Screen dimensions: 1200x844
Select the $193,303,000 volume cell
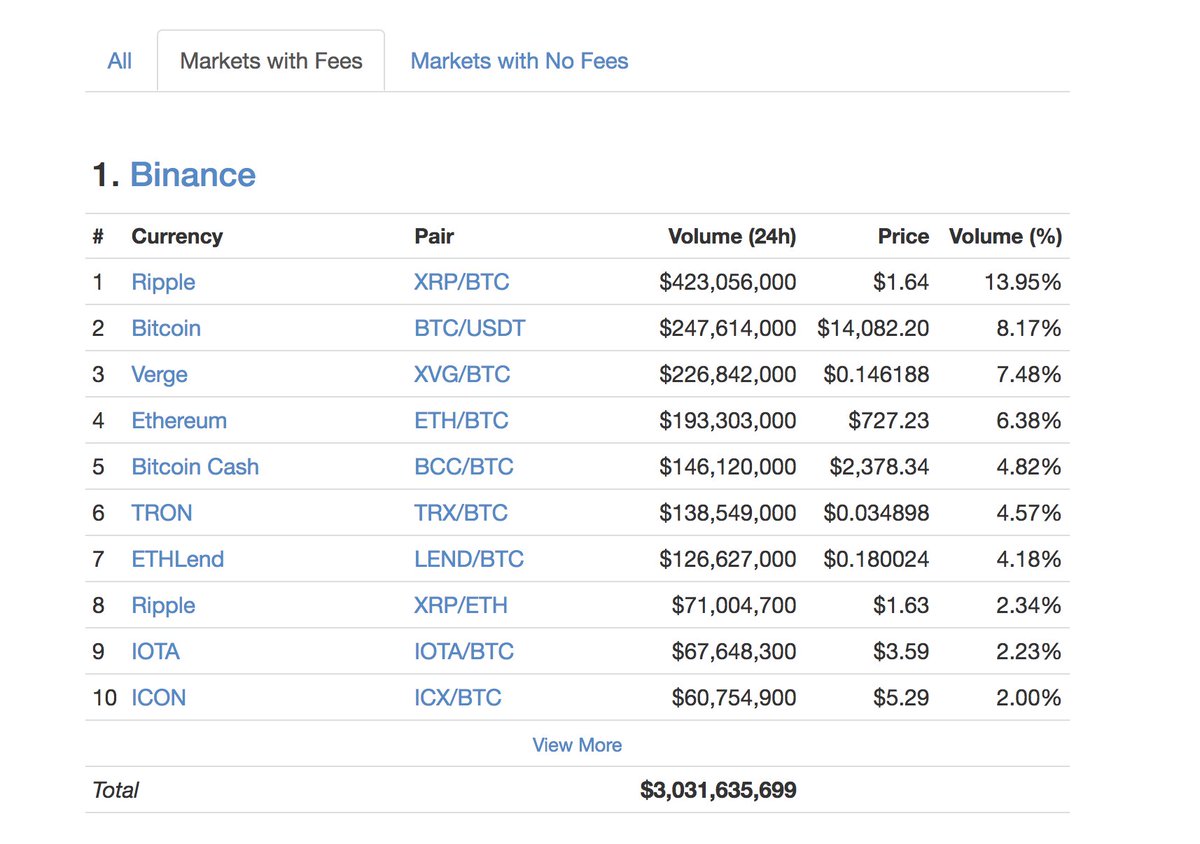click(x=728, y=421)
